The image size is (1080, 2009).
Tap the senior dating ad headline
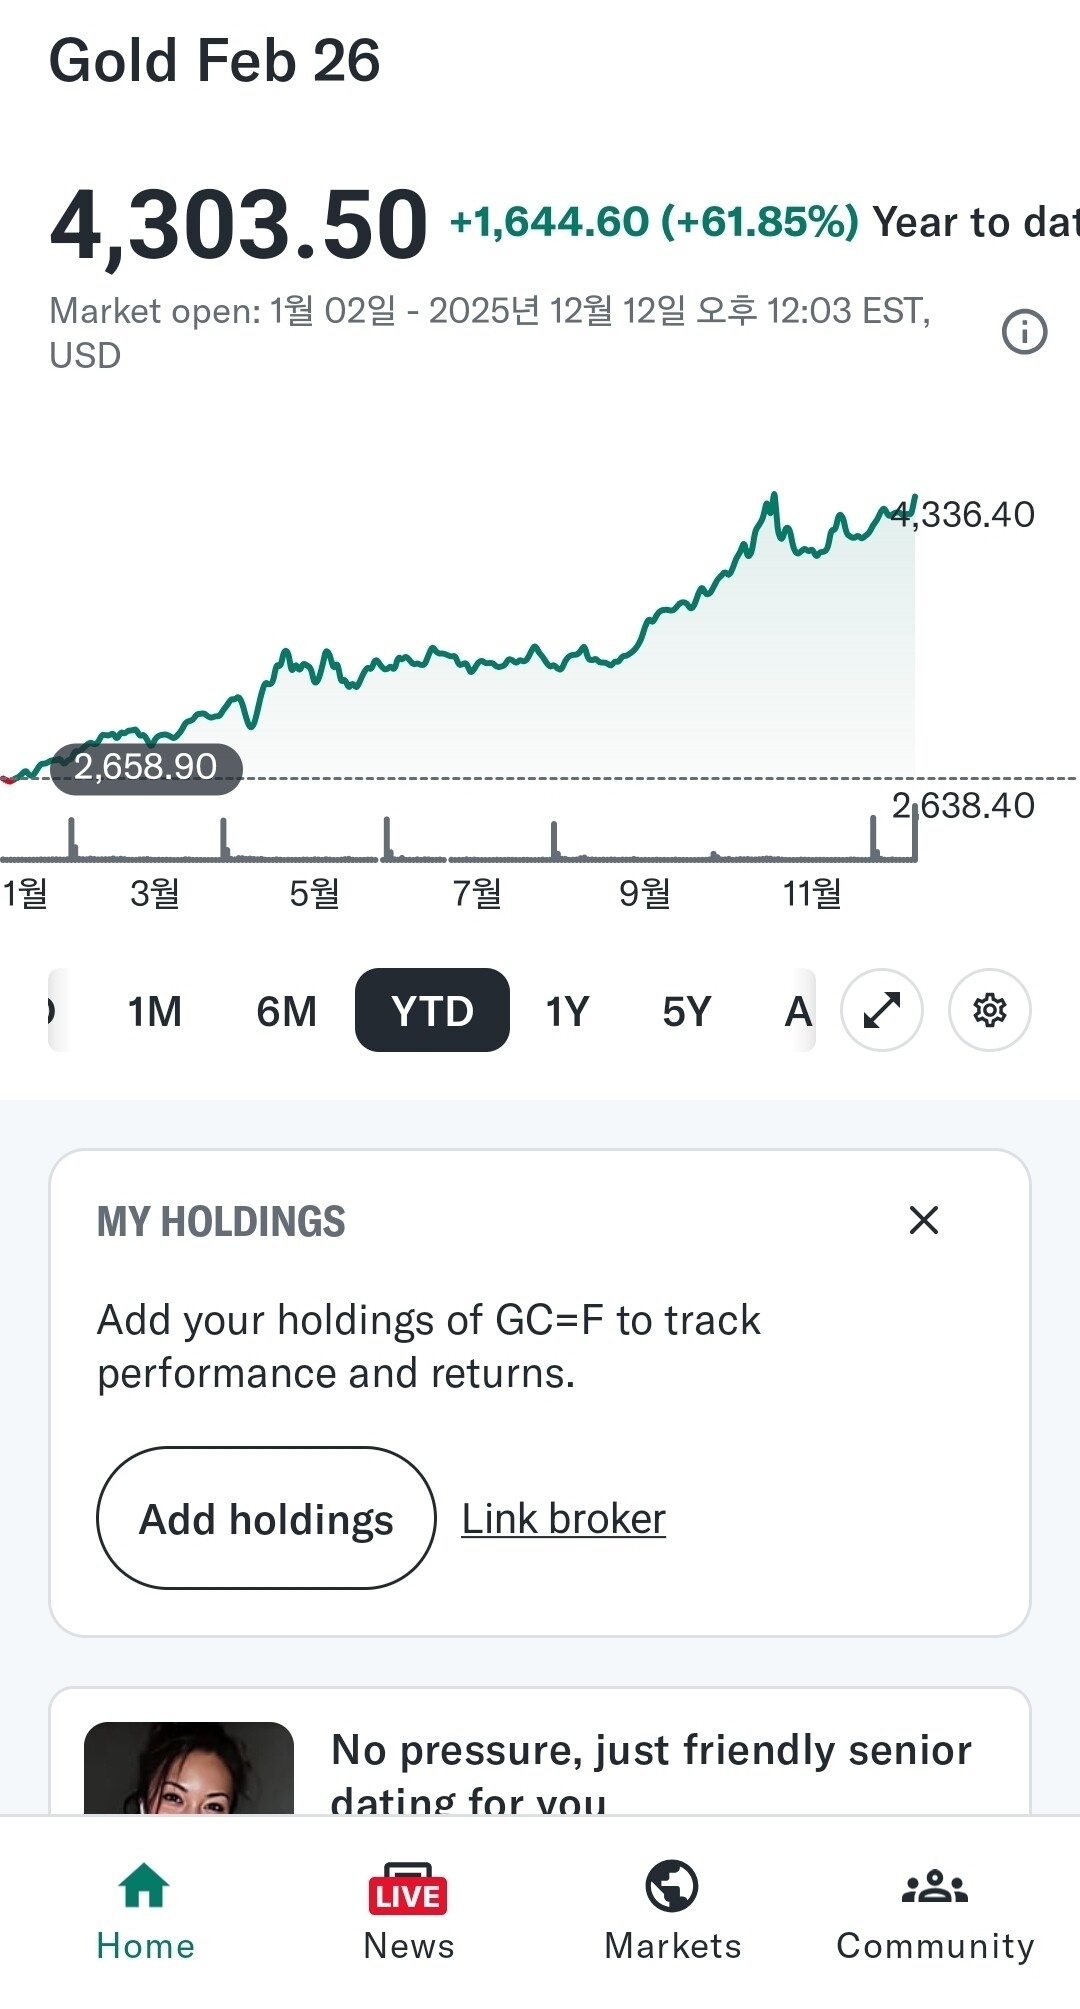click(650, 1772)
